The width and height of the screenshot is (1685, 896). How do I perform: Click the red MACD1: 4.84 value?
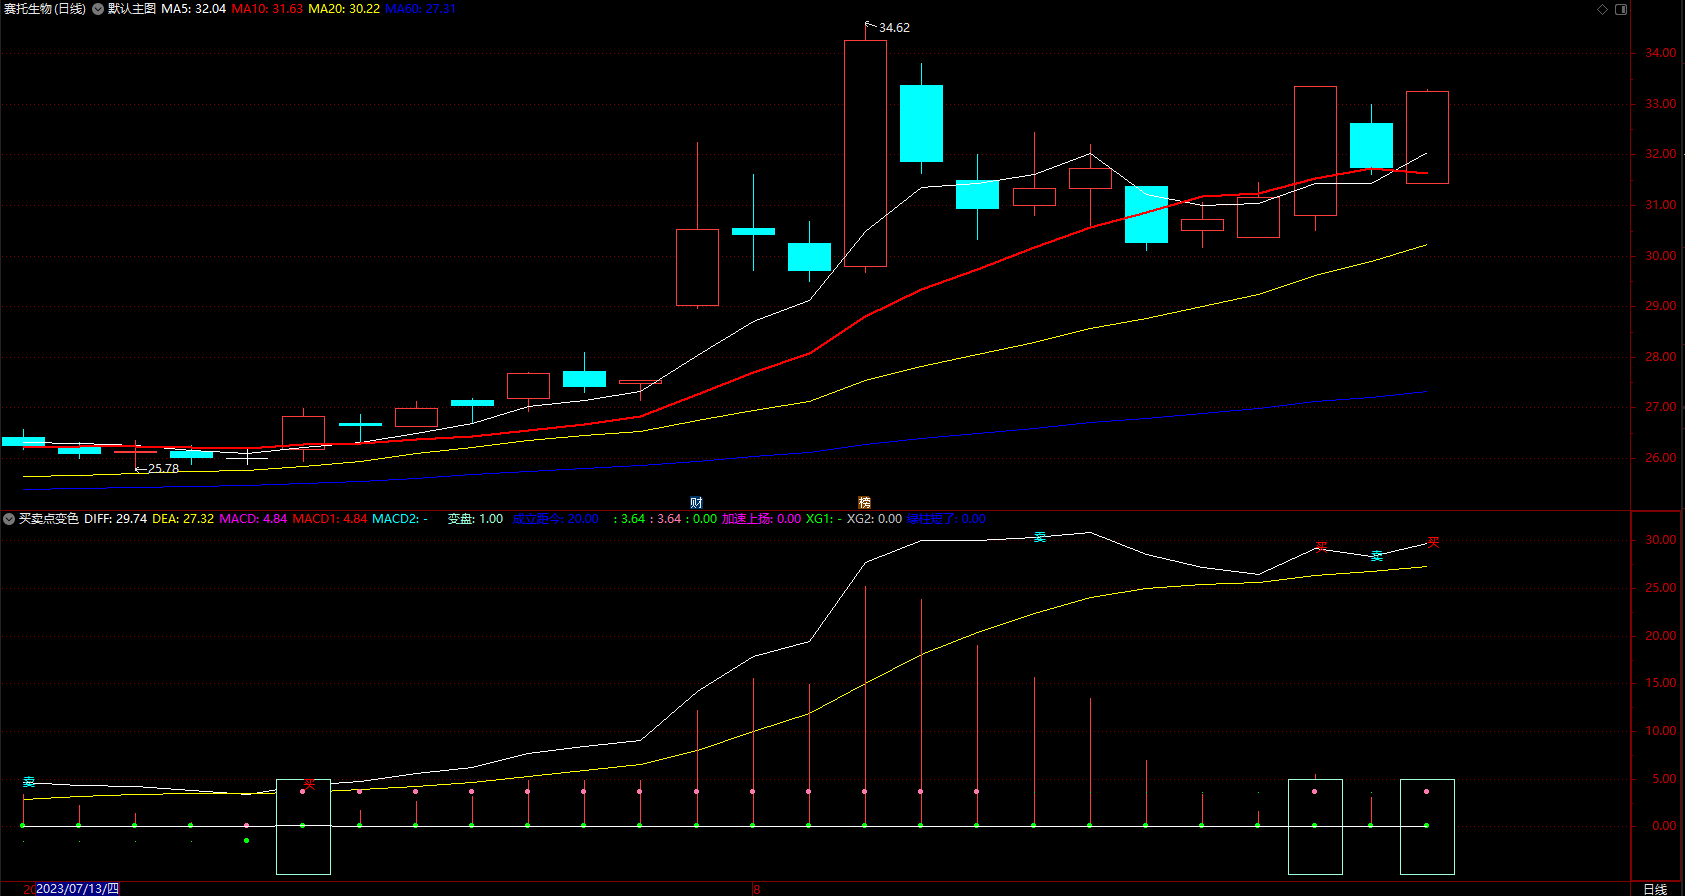(330, 519)
